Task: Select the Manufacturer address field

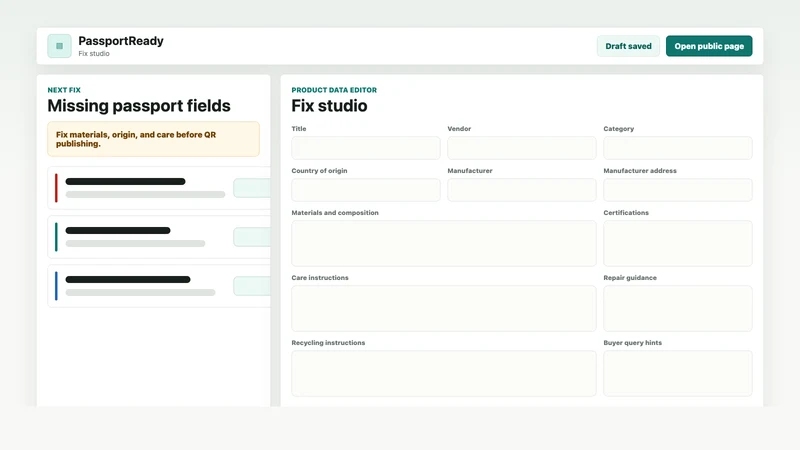Action: point(678,190)
